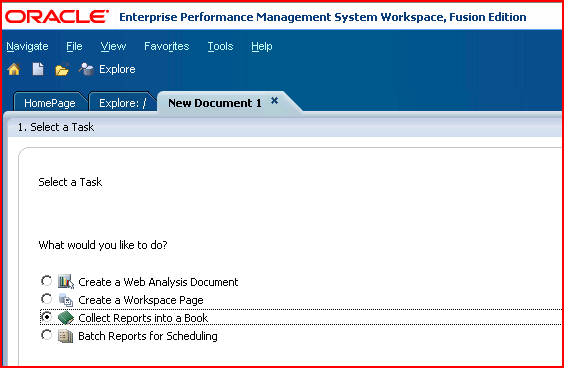This screenshot has height=368, width=564.
Task: Select Create a Workspace Page radio button
Action: [46, 299]
